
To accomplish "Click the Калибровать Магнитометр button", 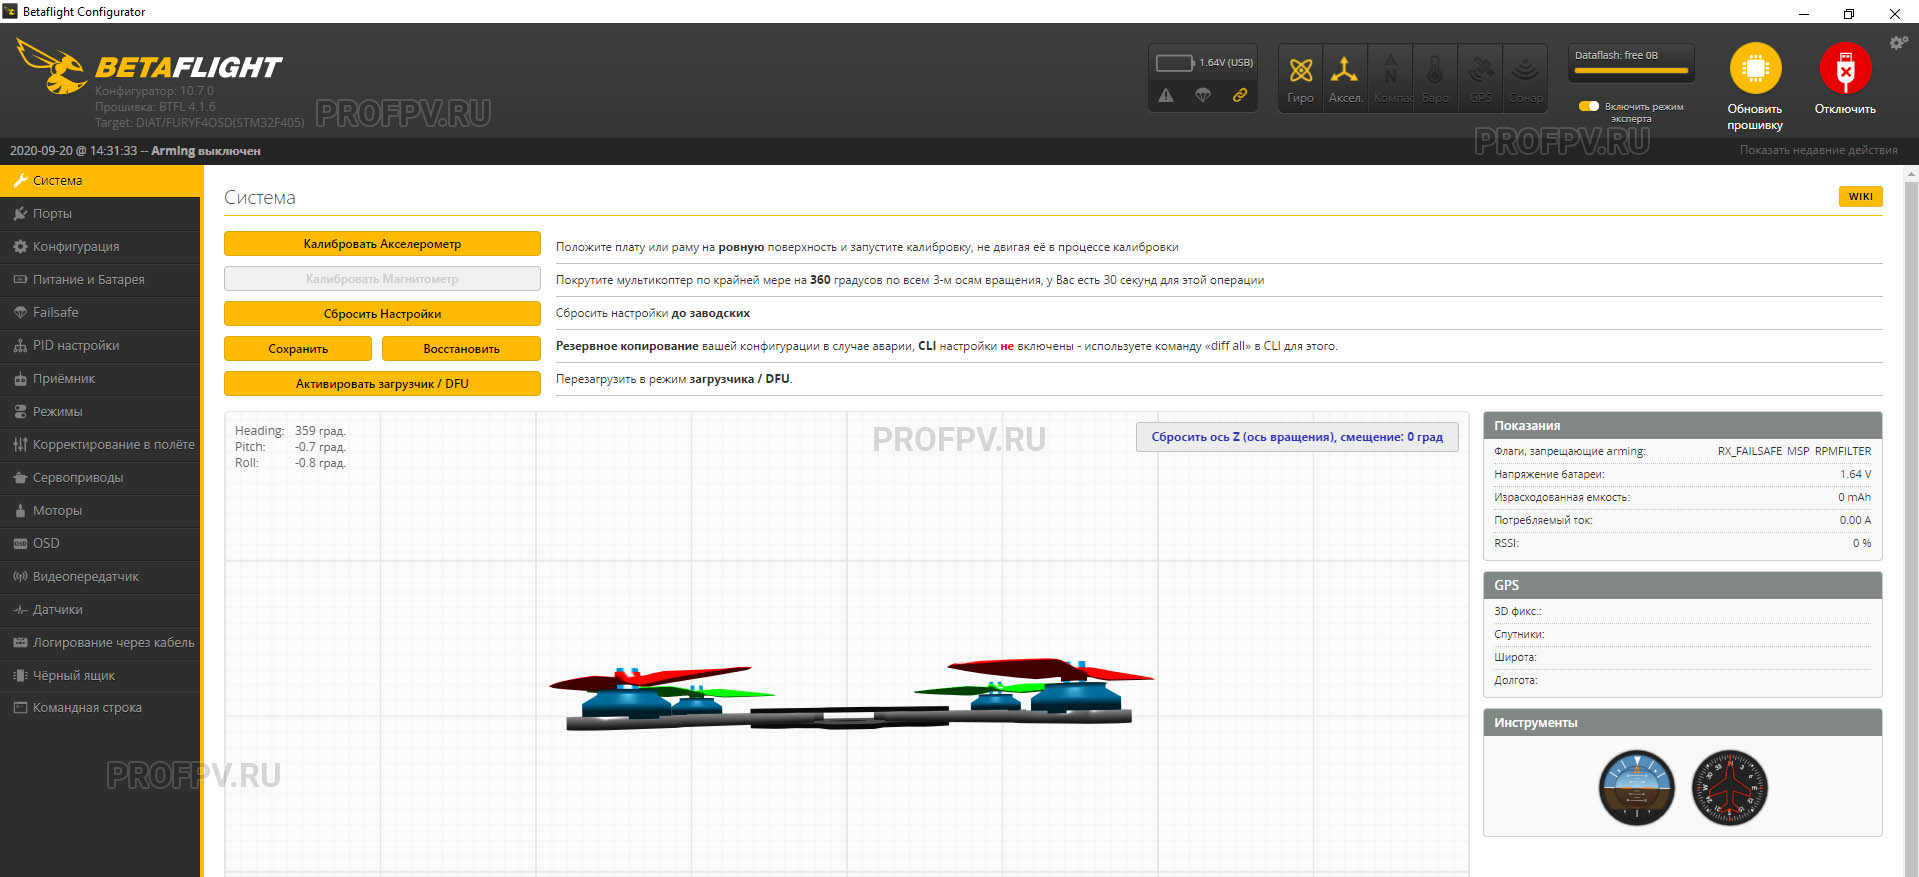I will tap(382, 279).
